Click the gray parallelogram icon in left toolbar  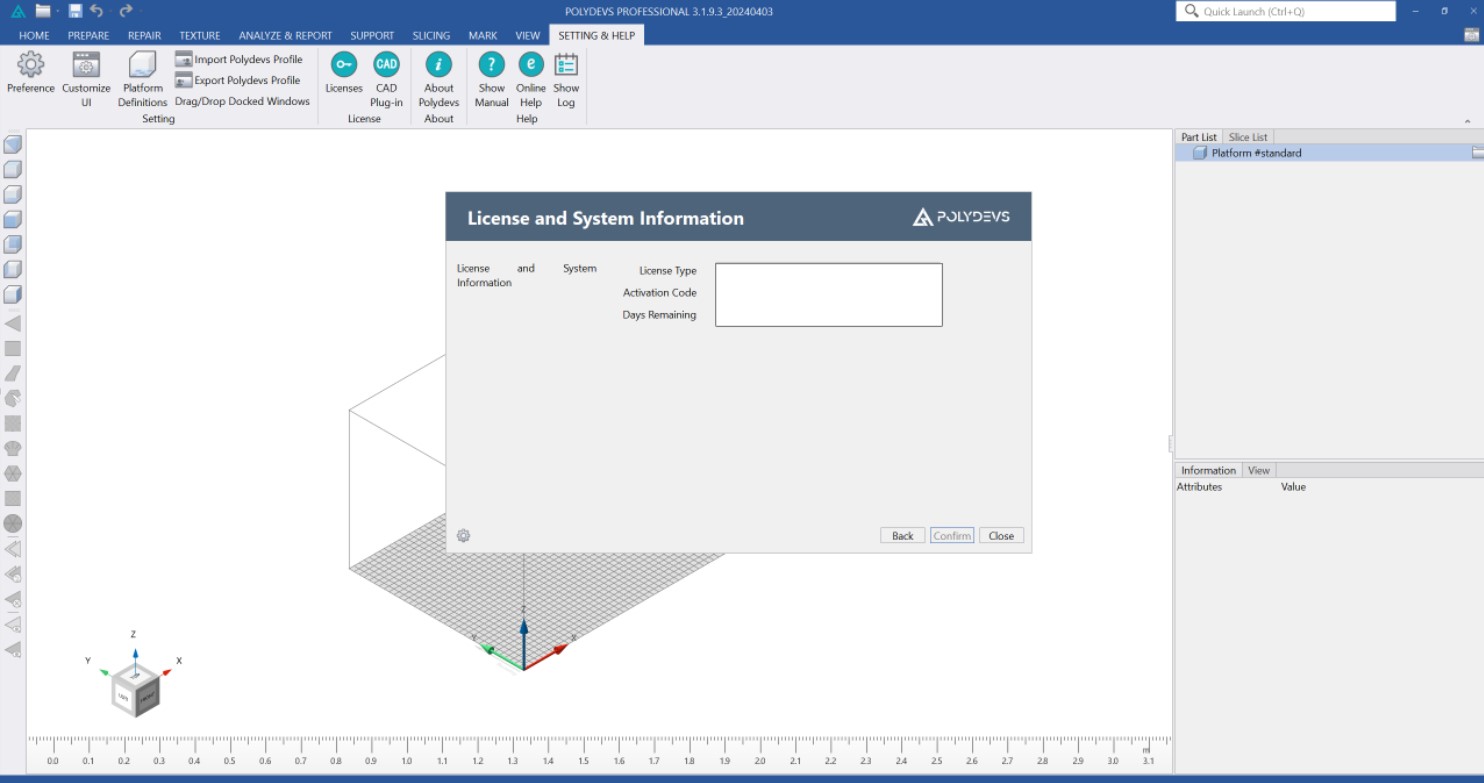[x=13, y=373]
